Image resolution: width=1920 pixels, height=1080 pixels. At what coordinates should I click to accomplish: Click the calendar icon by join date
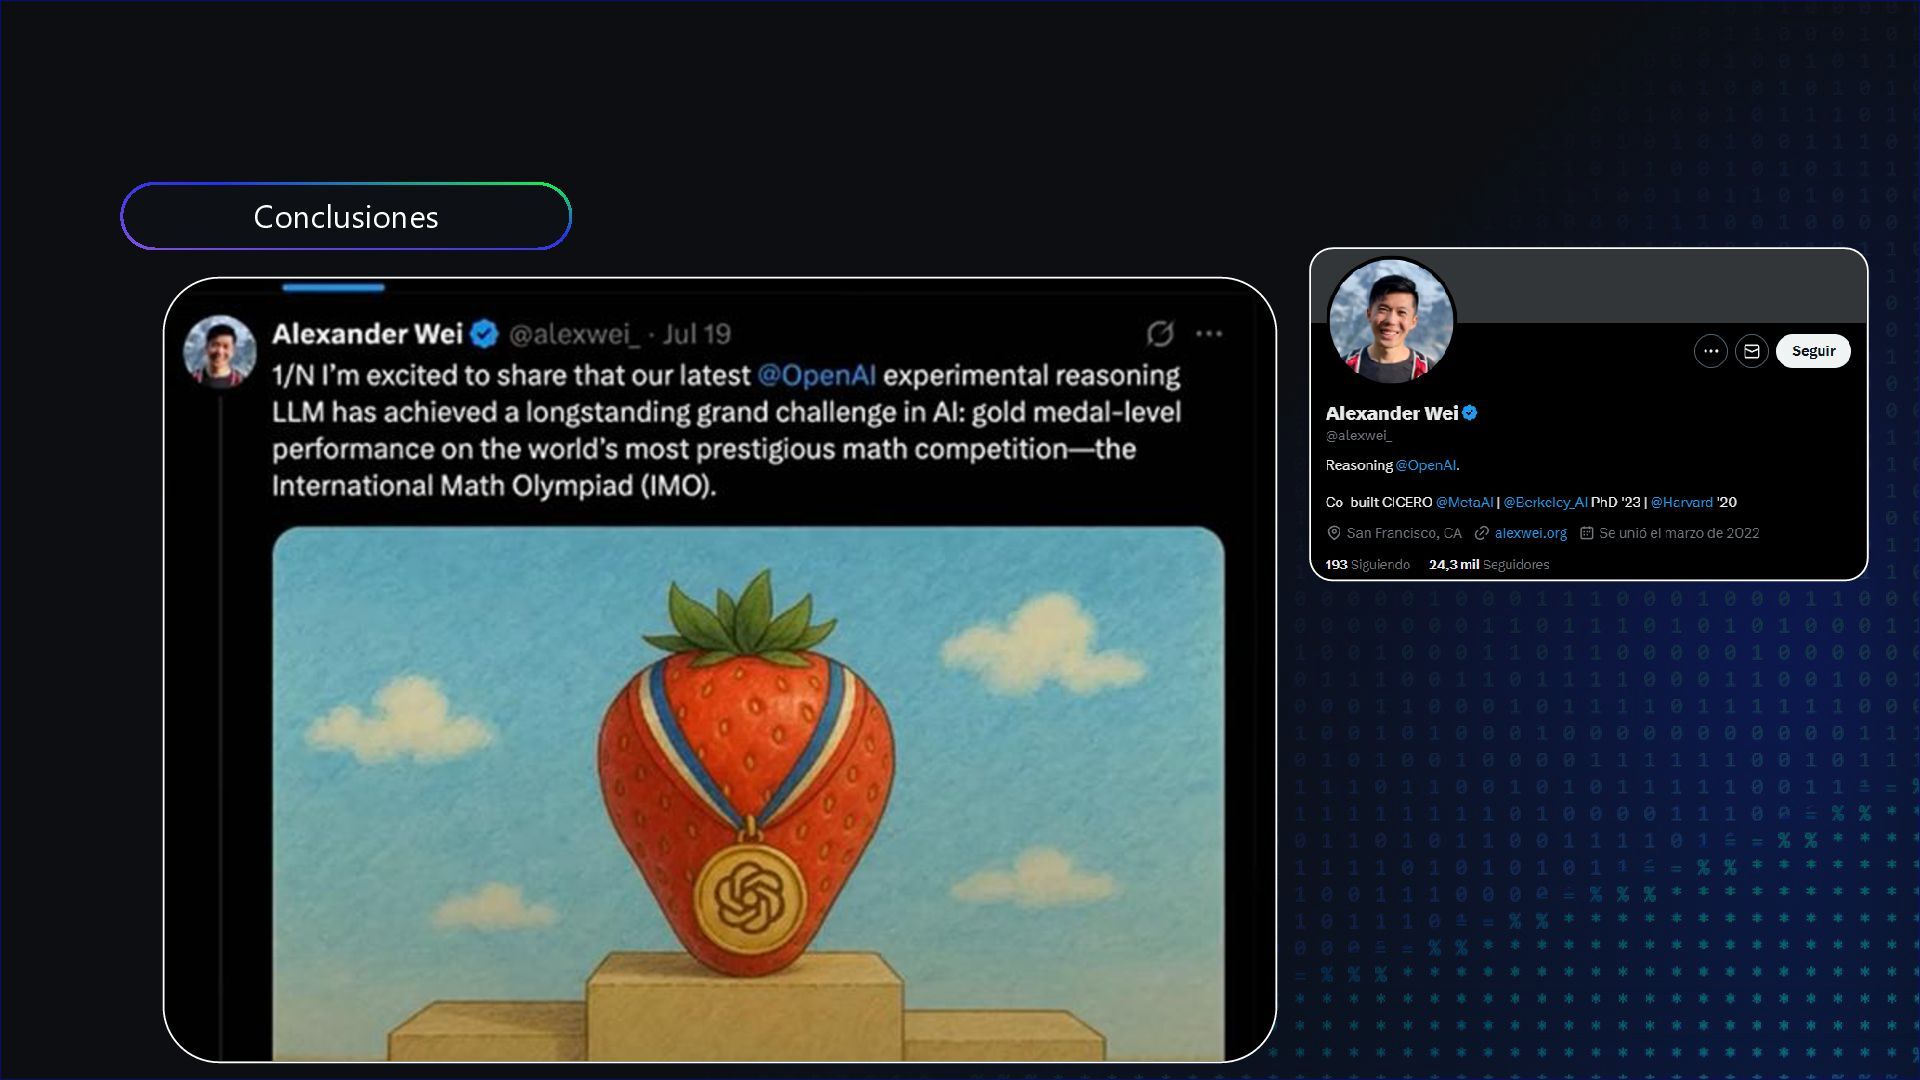point(1586,533)
